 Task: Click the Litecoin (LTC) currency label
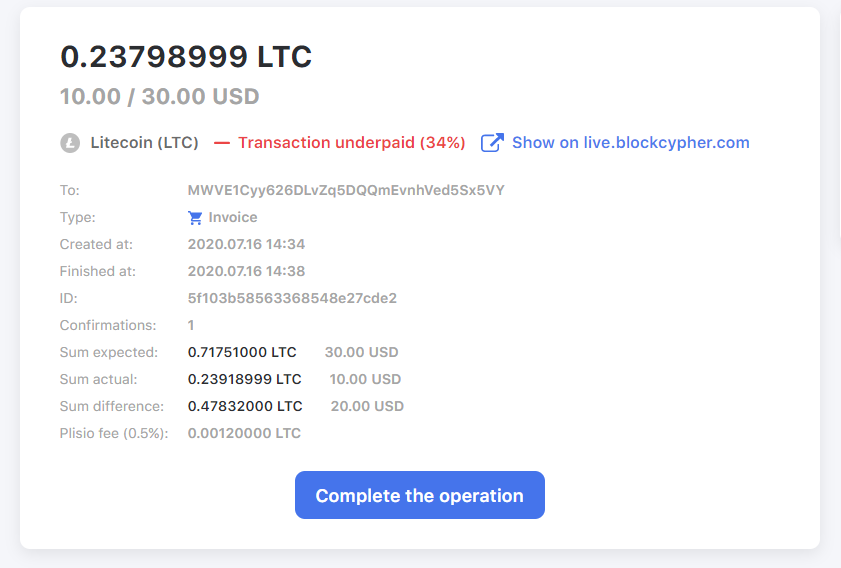(144, 143)
